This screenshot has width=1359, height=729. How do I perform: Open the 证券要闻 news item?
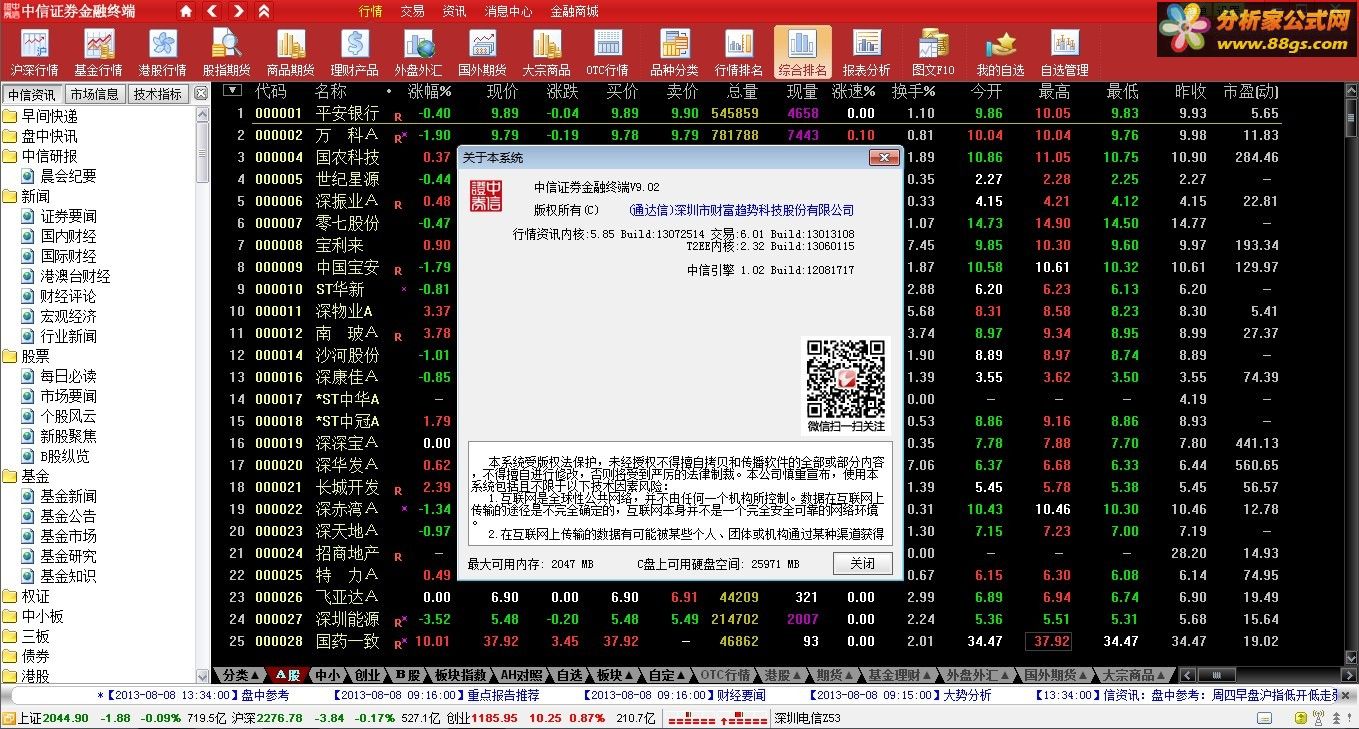point(69,216)
